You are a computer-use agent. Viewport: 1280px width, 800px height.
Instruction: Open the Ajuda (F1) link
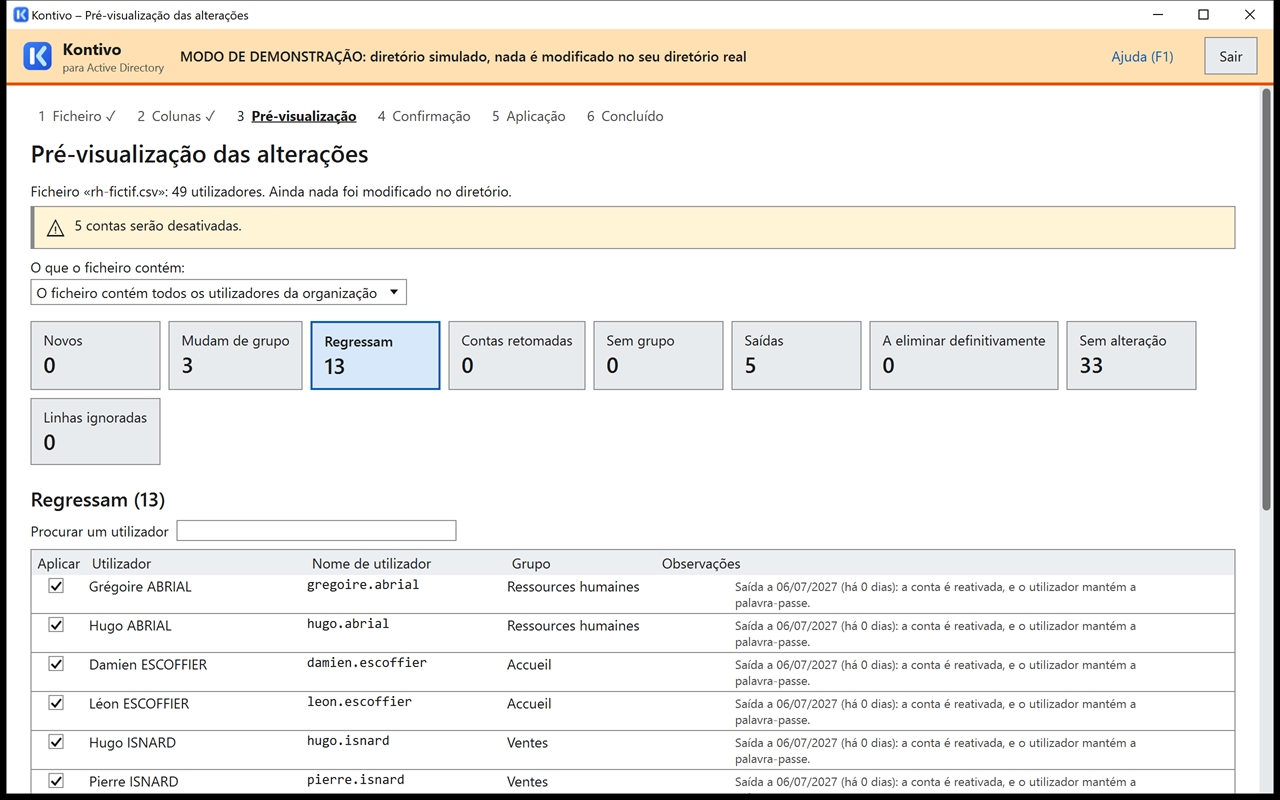click(1142, 57)
